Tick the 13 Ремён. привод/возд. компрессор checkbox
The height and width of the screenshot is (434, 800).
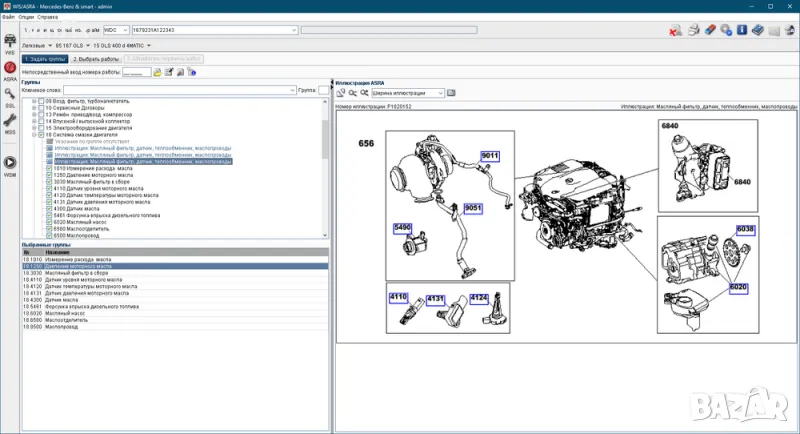coord(40,114)
